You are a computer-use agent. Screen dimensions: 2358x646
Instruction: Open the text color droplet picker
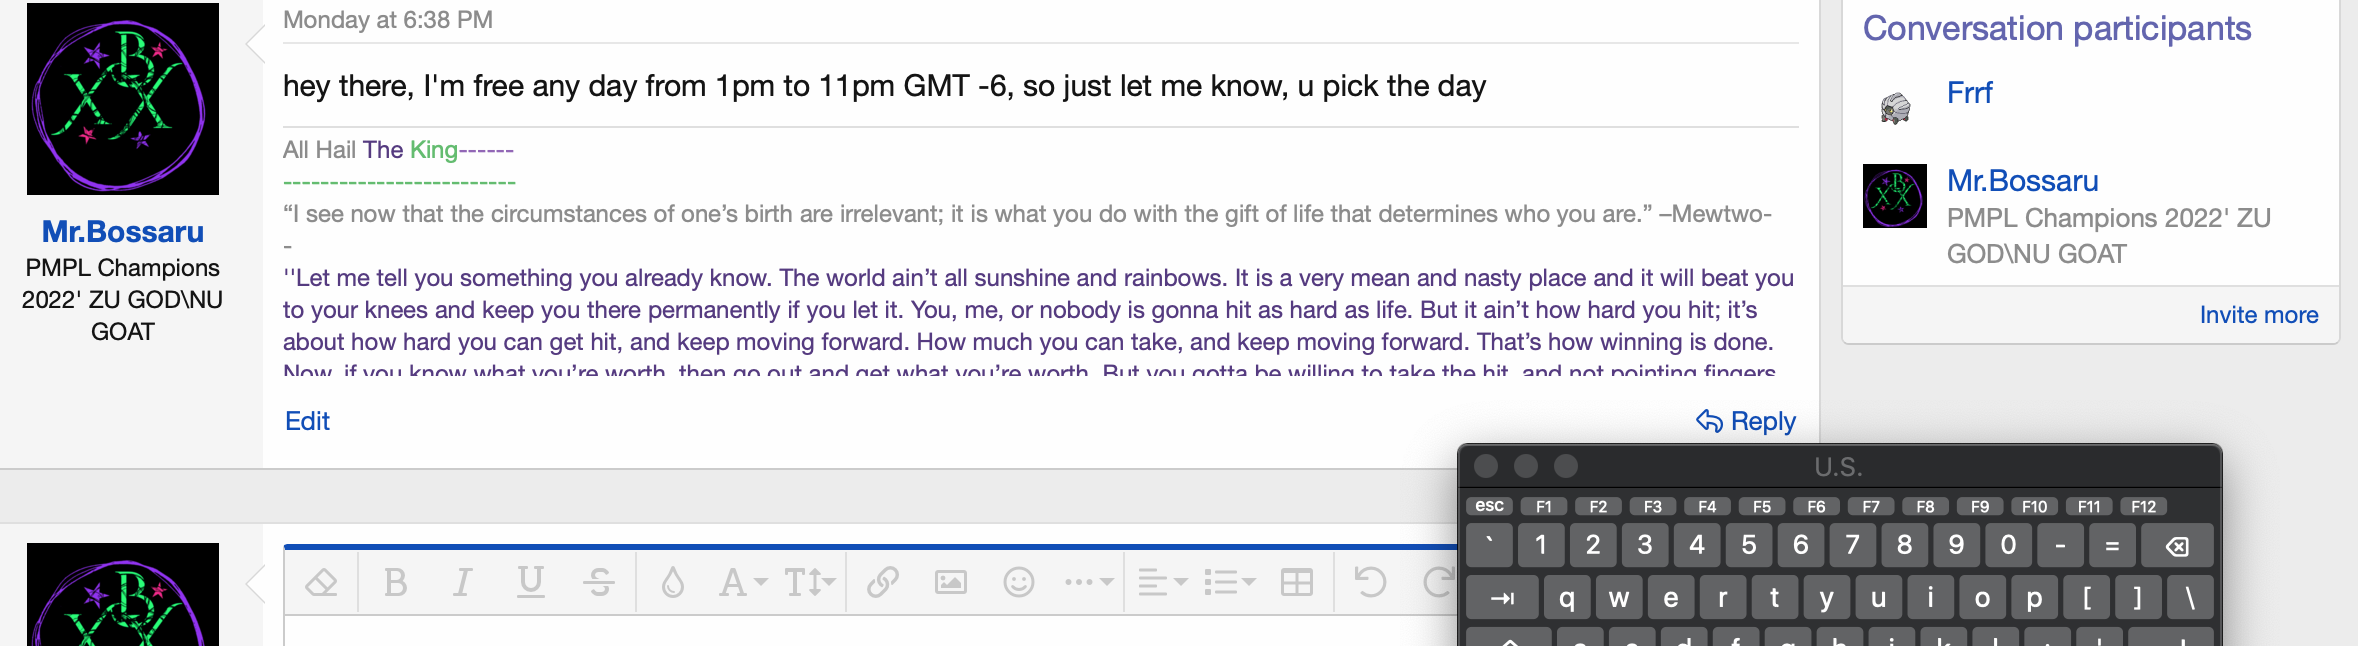point(673,582)
